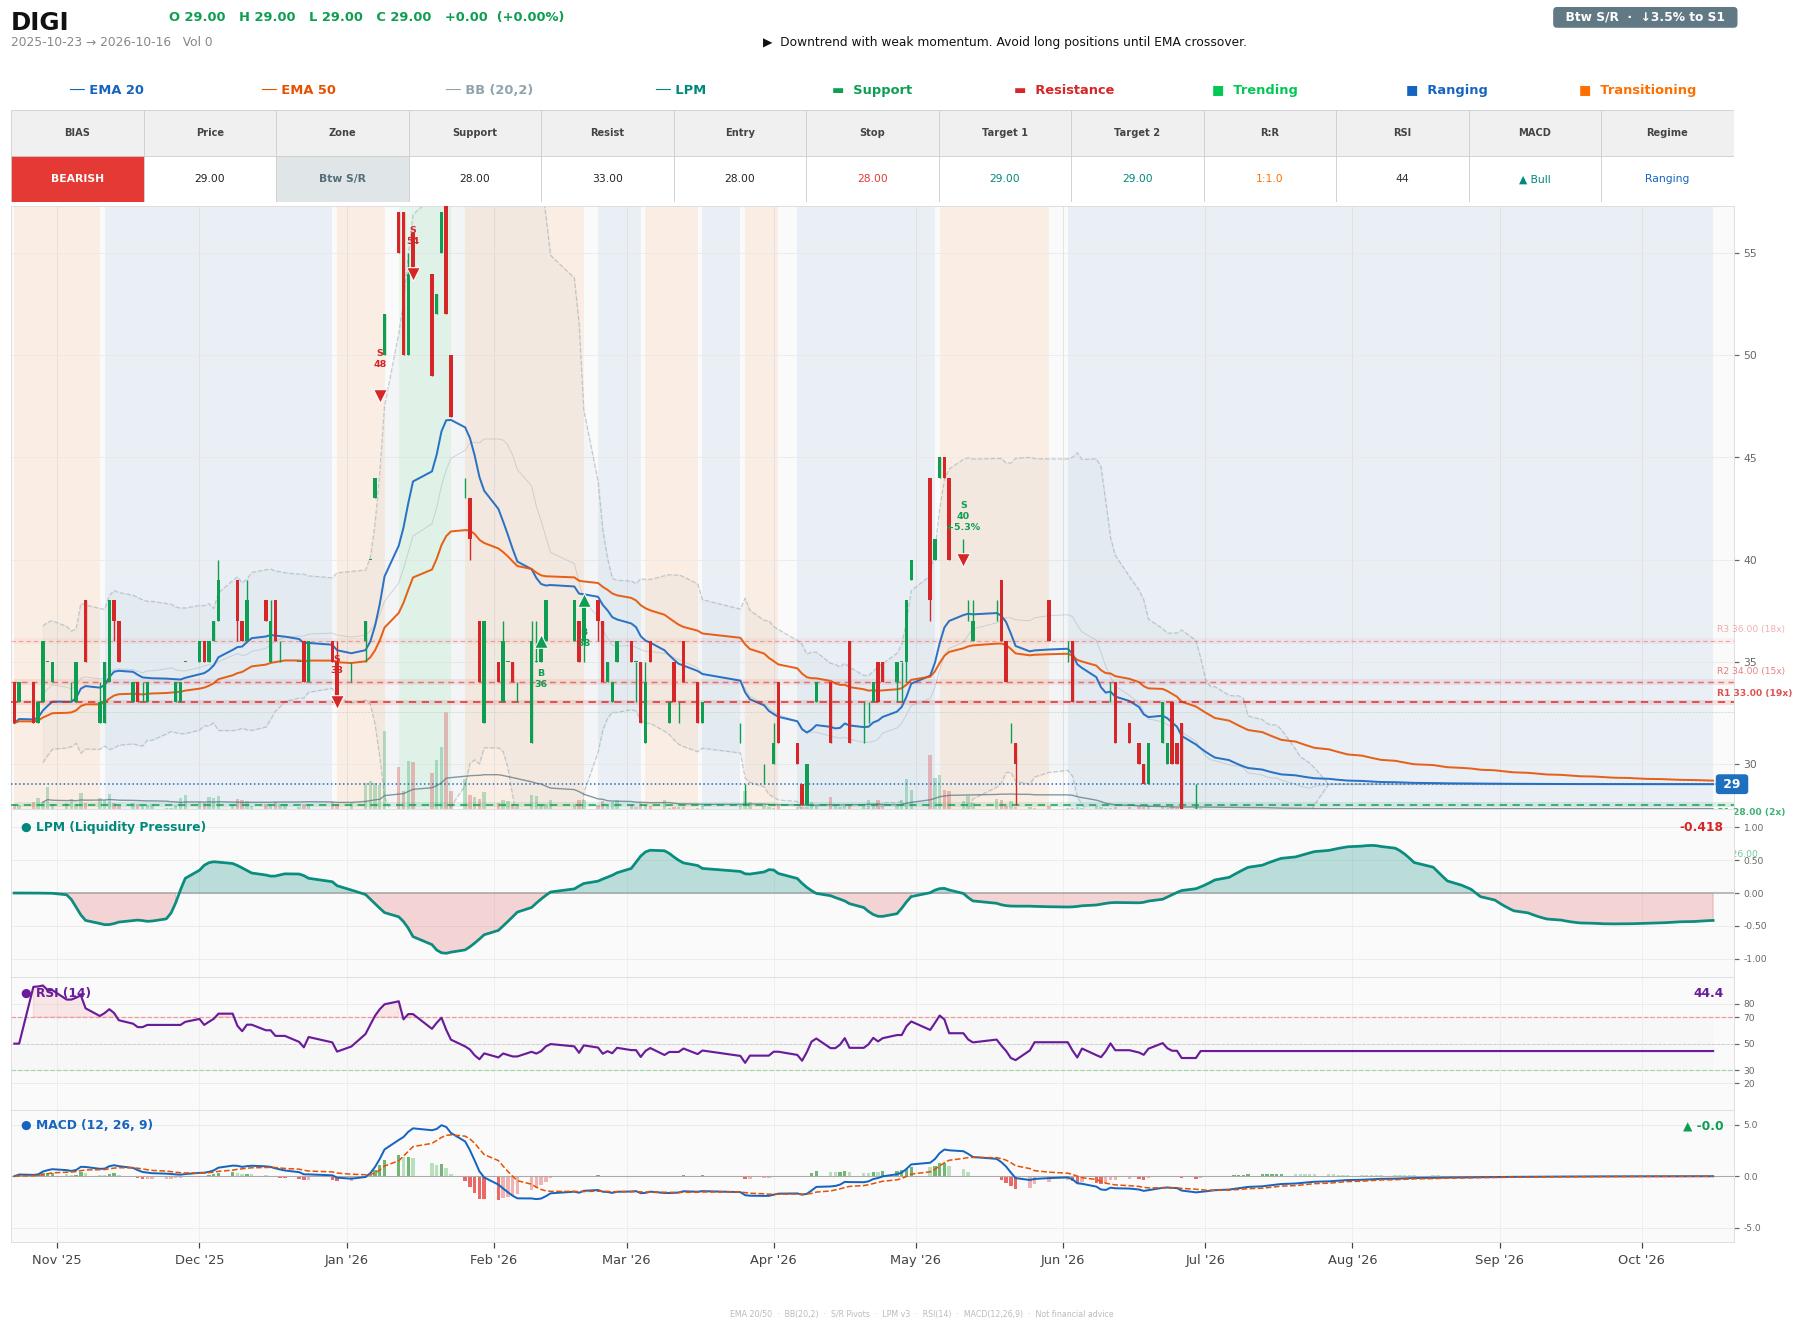Click the R2 34.00 (15x) resistance label
Viewport: 1803px width, 1330px height.
(1750, 671)
